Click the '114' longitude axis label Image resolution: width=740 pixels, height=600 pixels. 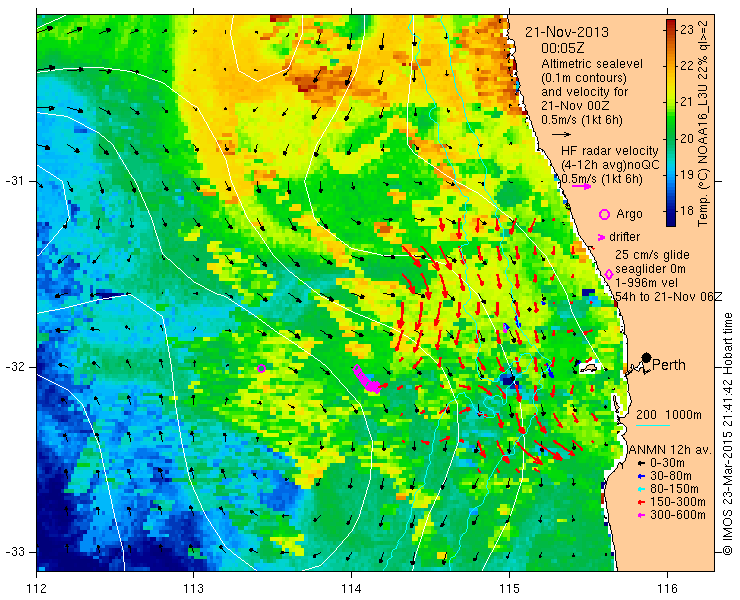pyautogui.click(x=351, y=589)
